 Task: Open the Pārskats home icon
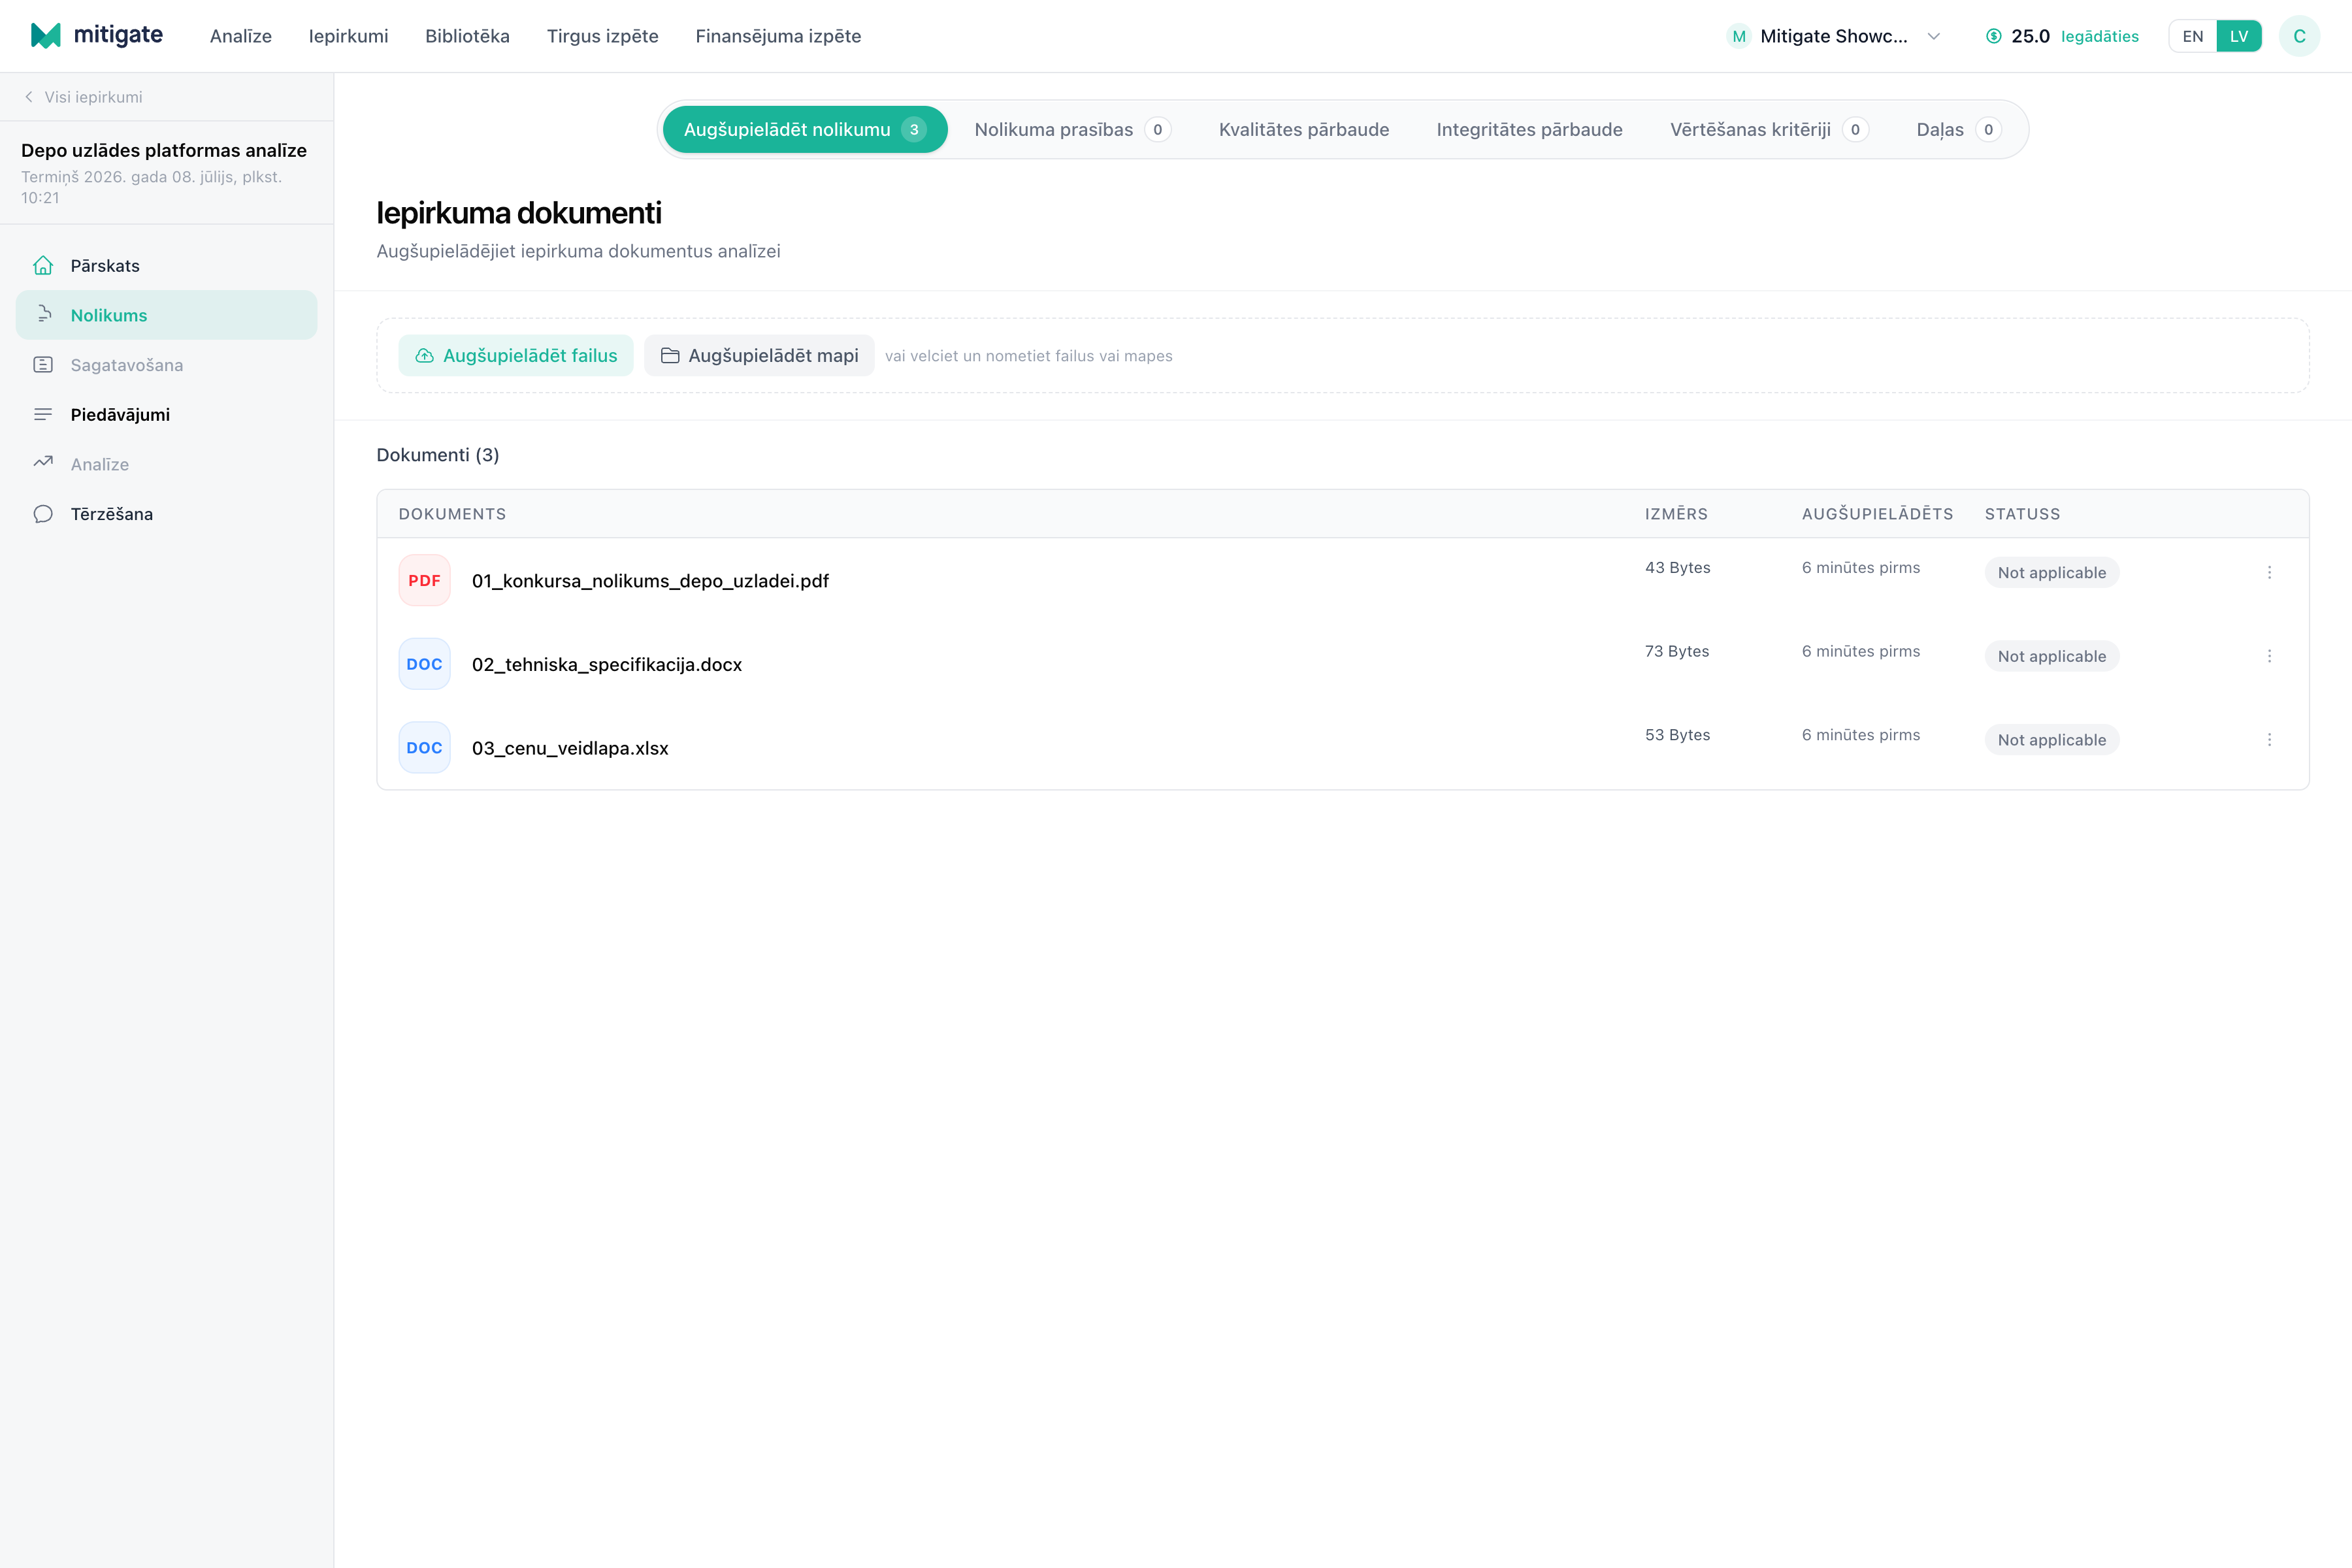tap(43, 265)
